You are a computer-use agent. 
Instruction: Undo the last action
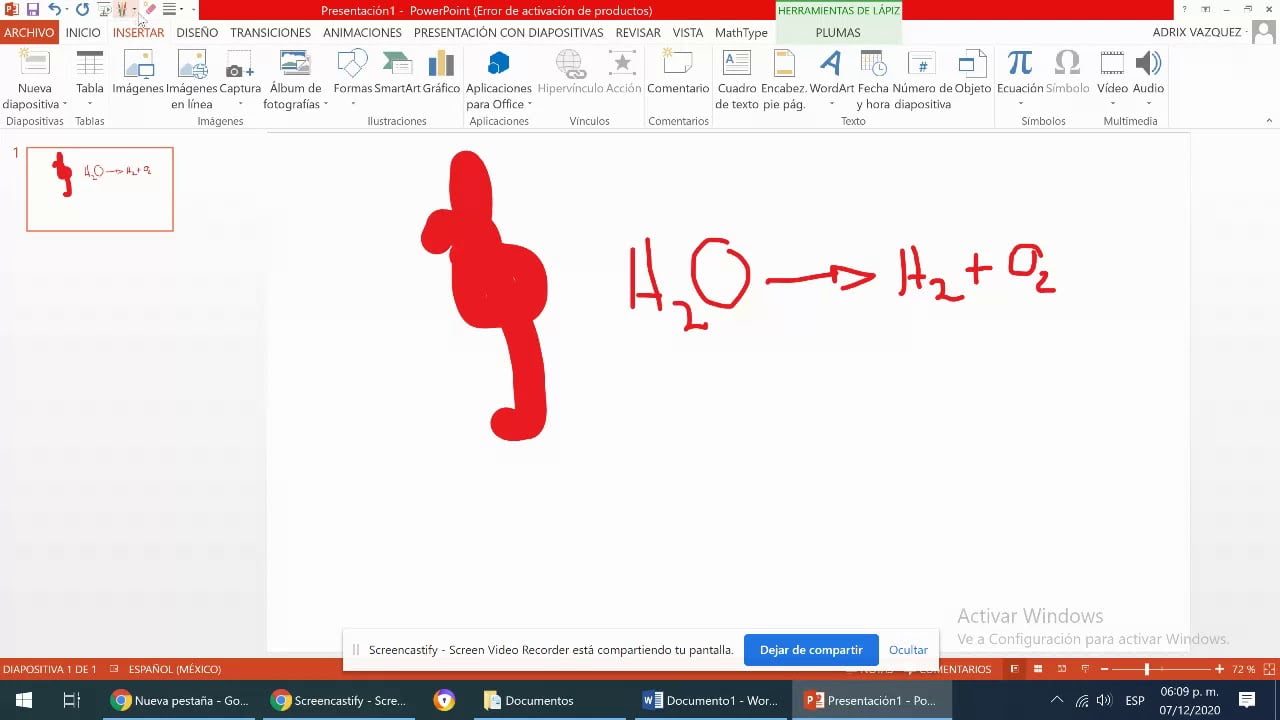pos(54,10)
